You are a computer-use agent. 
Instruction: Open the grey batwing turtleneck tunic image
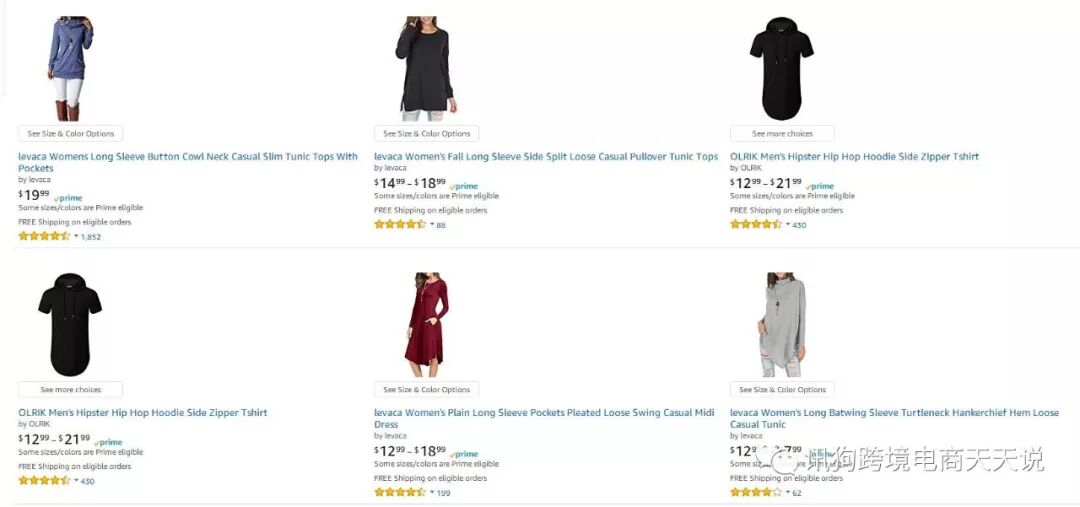click(x=782, y=324)
